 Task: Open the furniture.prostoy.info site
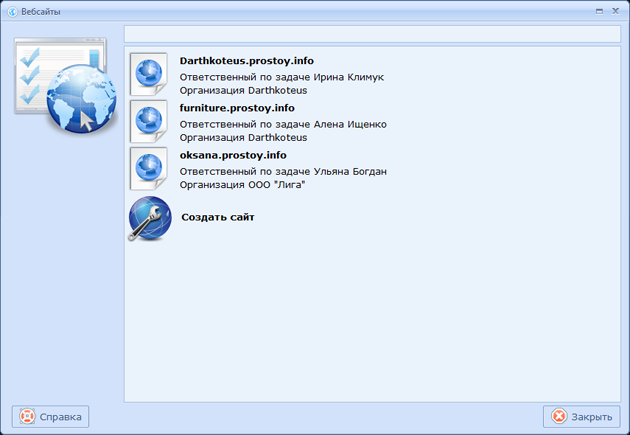click(x=237, y=108)
